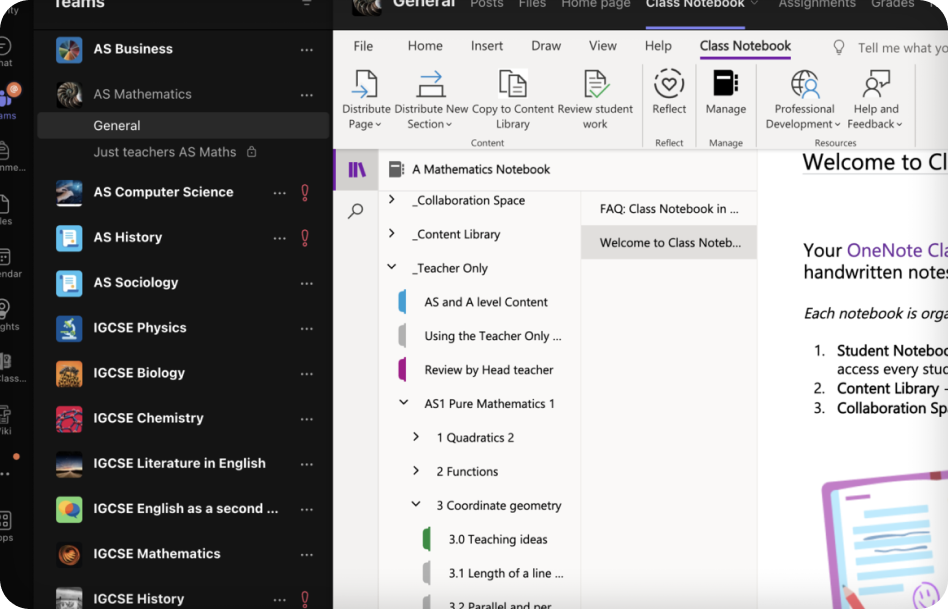The width and height of the screenshot is (948, 609).
Task: Click AS History important alert icon
Action: pos(305,238)
